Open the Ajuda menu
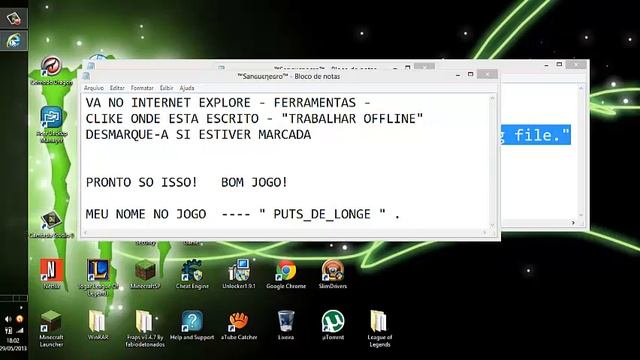The image size is (640, 360). [x=187, y=88]
